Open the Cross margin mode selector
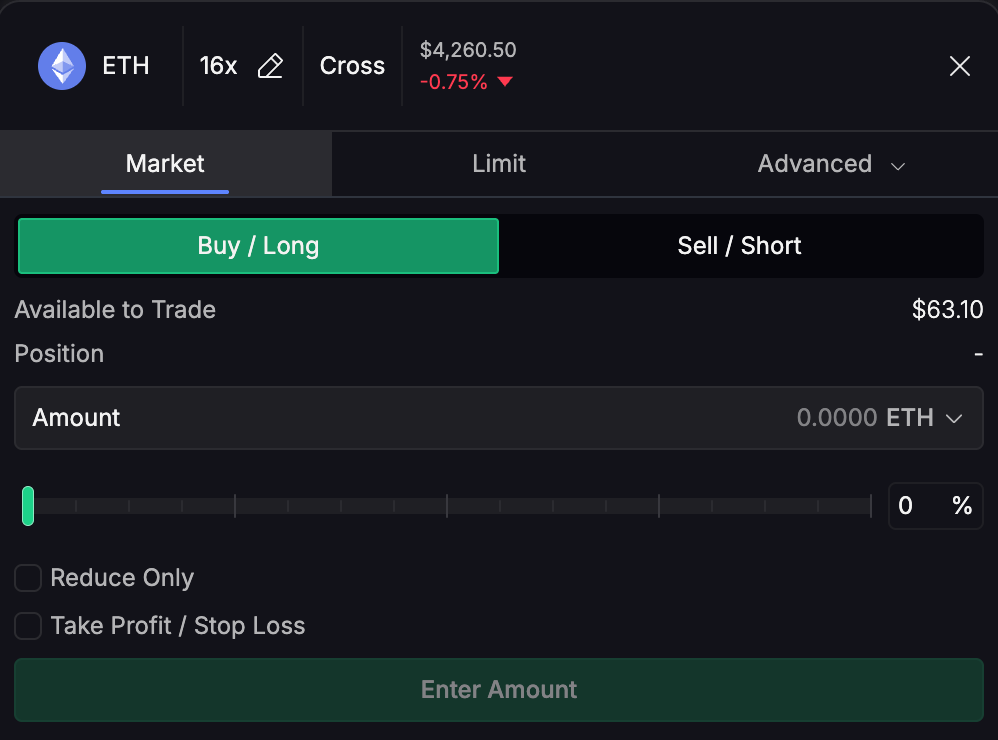The width and height of the screenshot is (998, 740). pos(352,66)
